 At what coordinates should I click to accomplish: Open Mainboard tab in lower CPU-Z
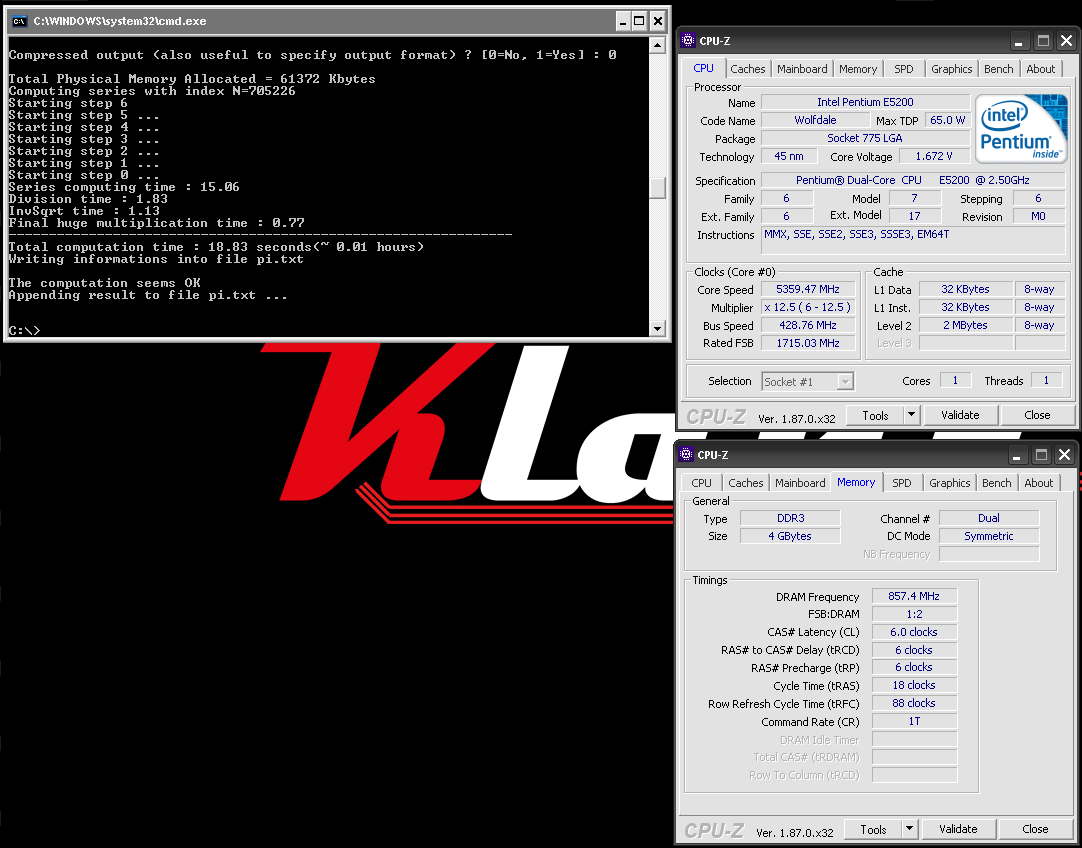(x=800, y=483)
